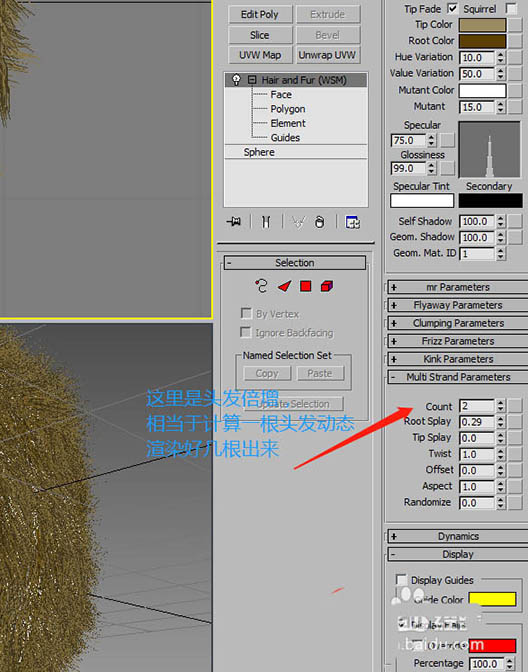Image resolution: width=528 pixels, height=672 pixels.
Task: Select Face sub-object red triangle icon
Action: click(x=285, y=286)
